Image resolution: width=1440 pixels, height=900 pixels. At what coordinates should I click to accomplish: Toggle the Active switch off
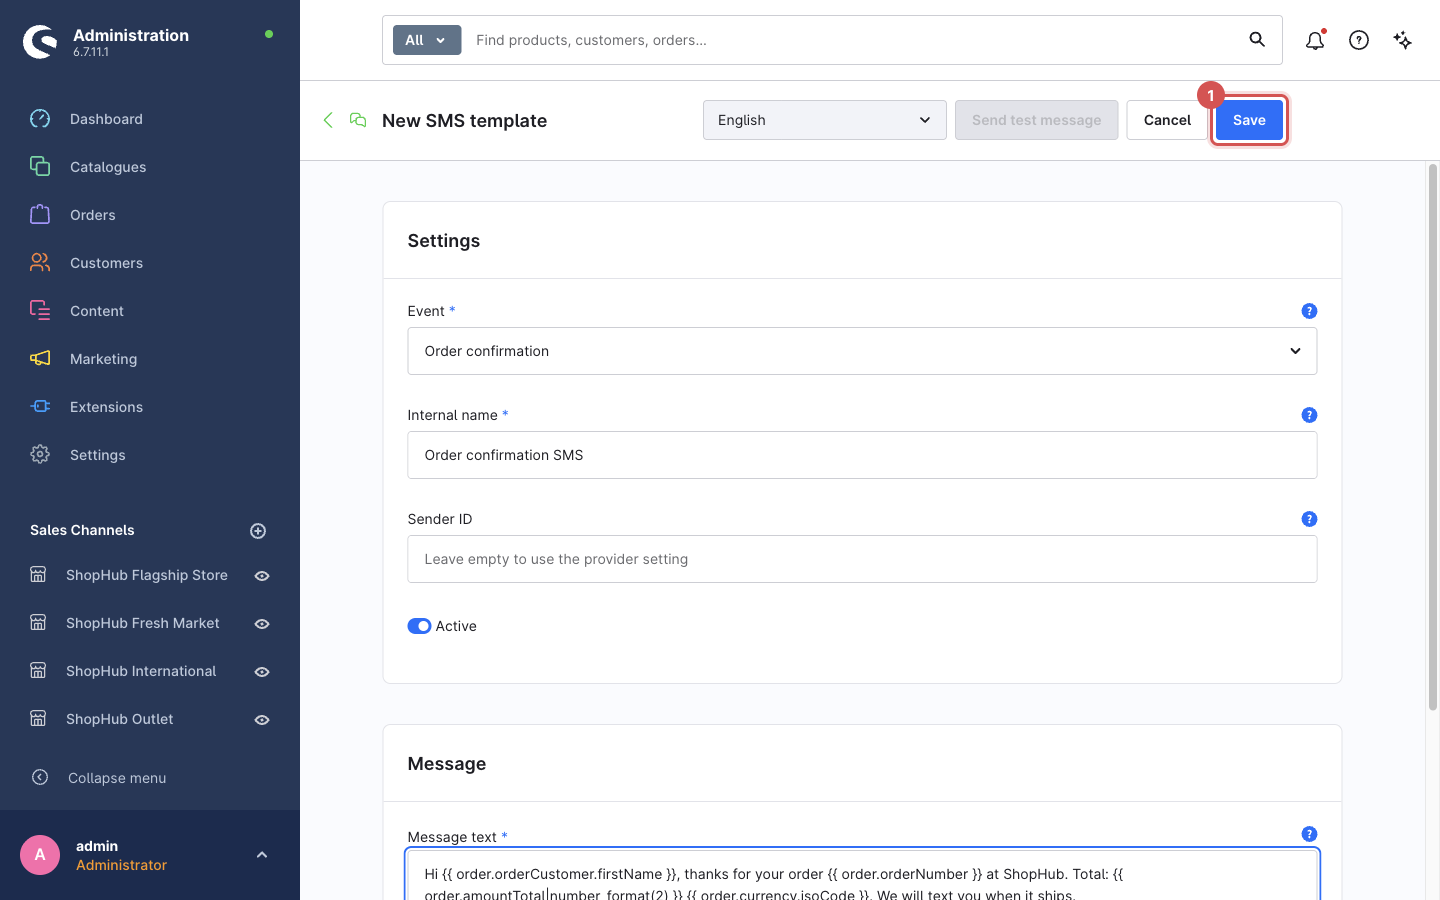click(x=419, y=626)
